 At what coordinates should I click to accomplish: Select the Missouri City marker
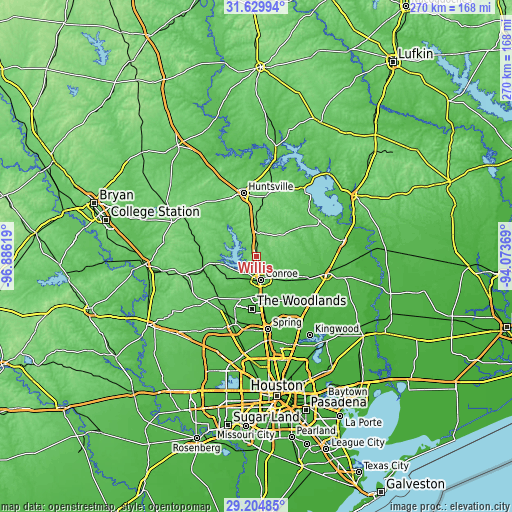coord(246,426)
